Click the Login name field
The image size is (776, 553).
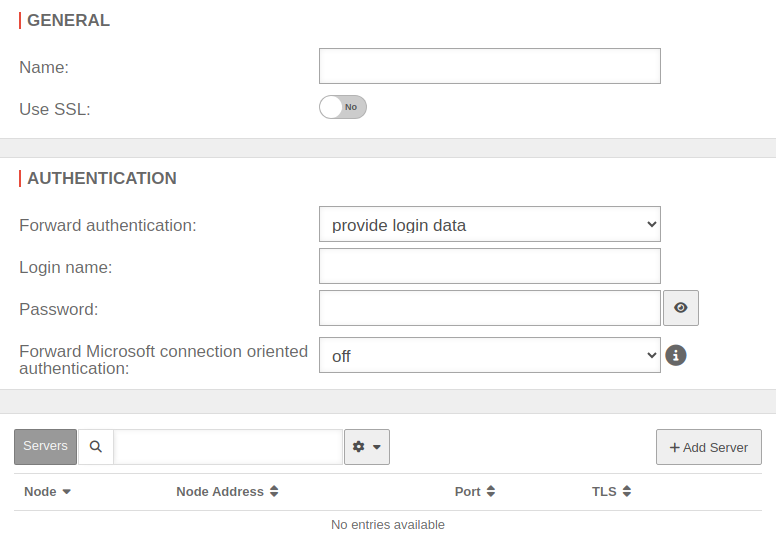pyautogui.click(x=490, y=266)
